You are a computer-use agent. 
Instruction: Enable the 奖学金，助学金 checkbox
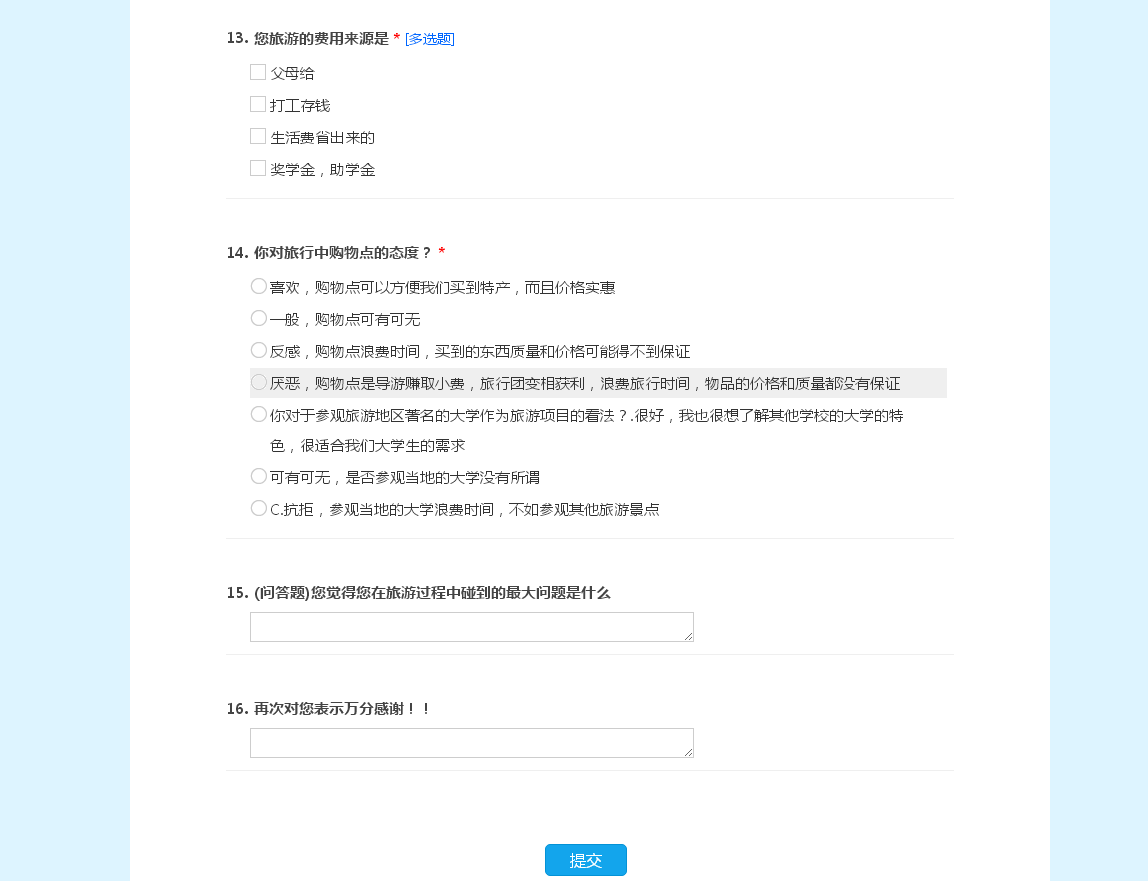coord(258,168)
